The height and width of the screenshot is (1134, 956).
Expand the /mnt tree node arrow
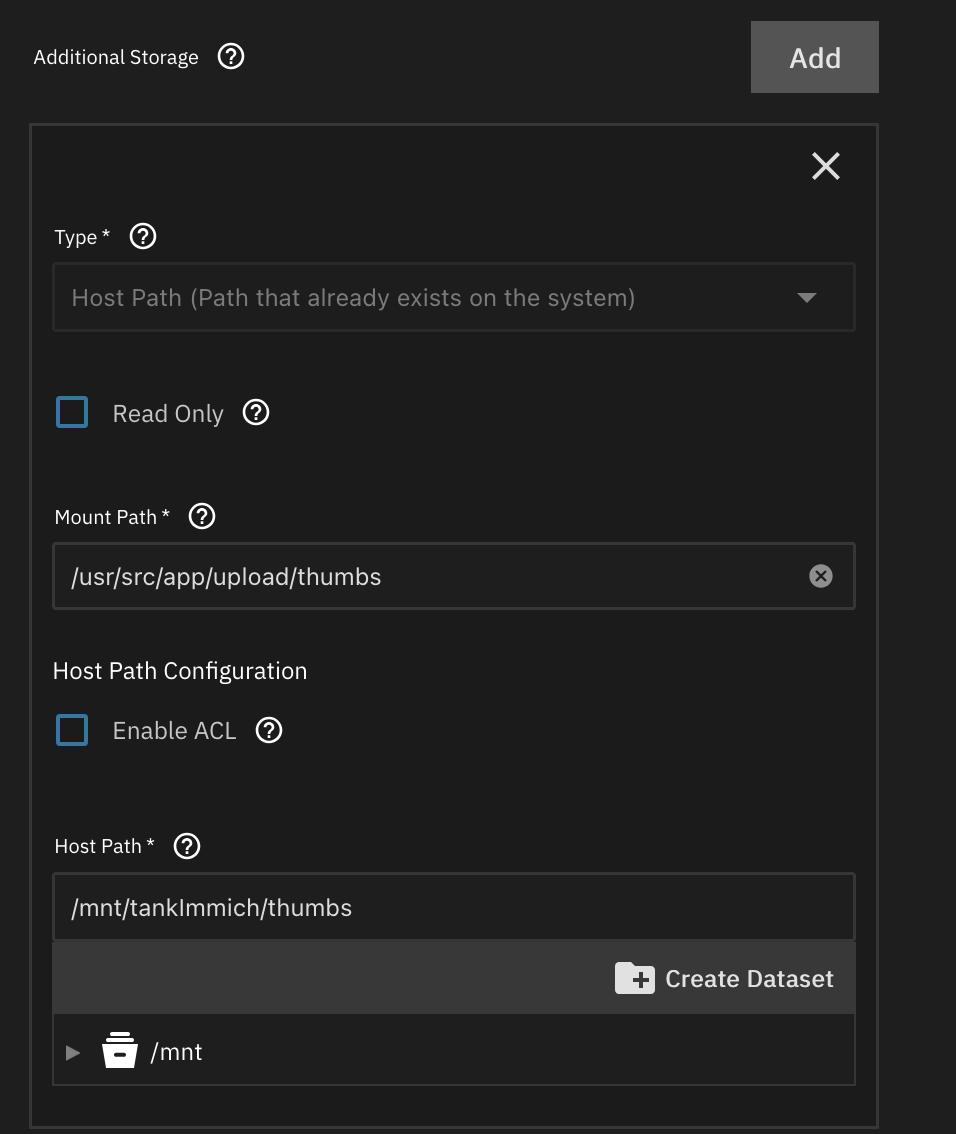[72, 1052]
